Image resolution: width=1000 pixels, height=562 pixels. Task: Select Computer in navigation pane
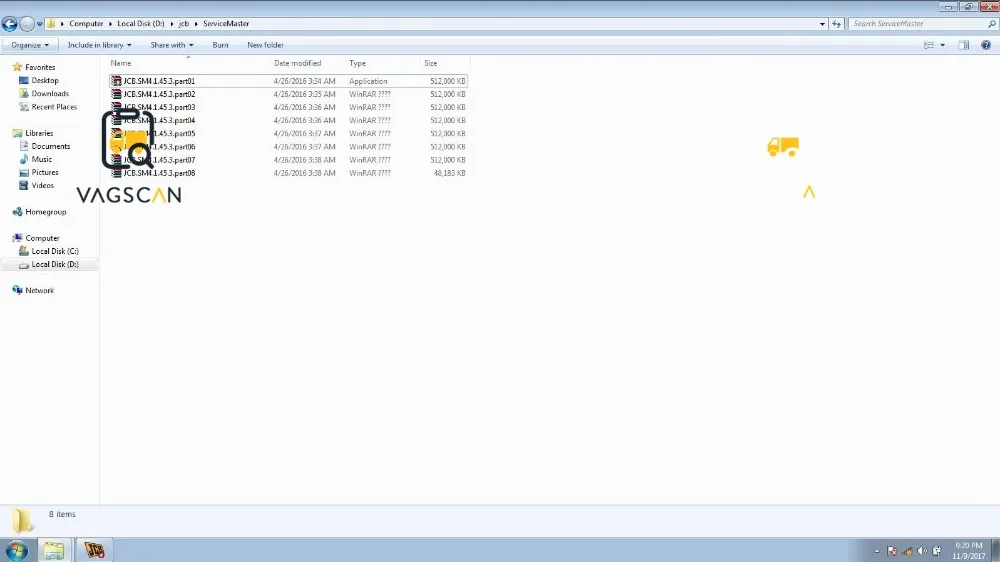42,238
